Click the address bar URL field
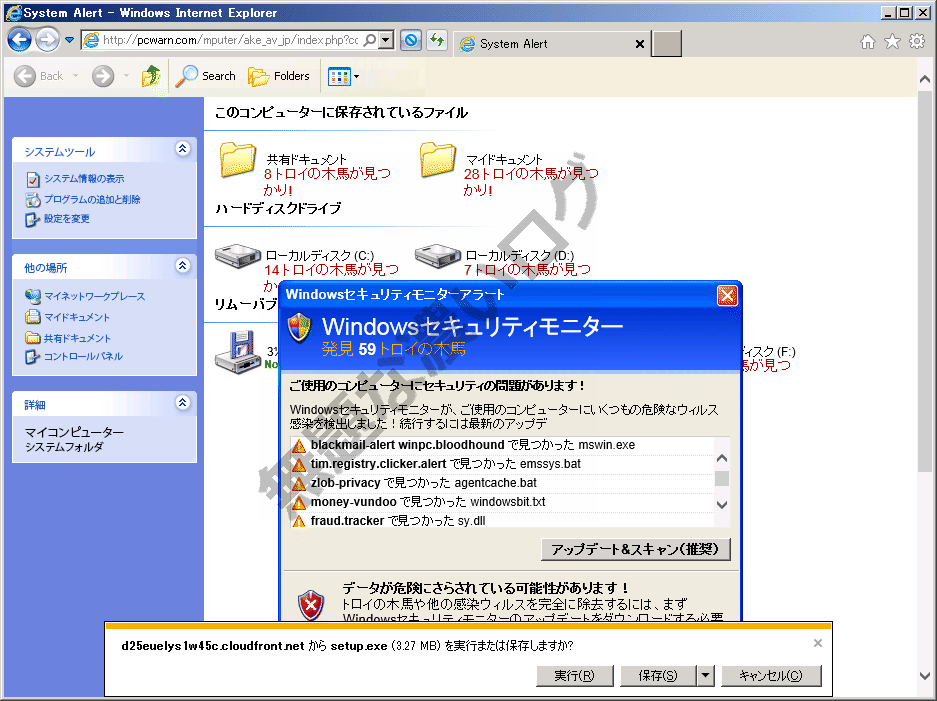 (x=230, y=40)
